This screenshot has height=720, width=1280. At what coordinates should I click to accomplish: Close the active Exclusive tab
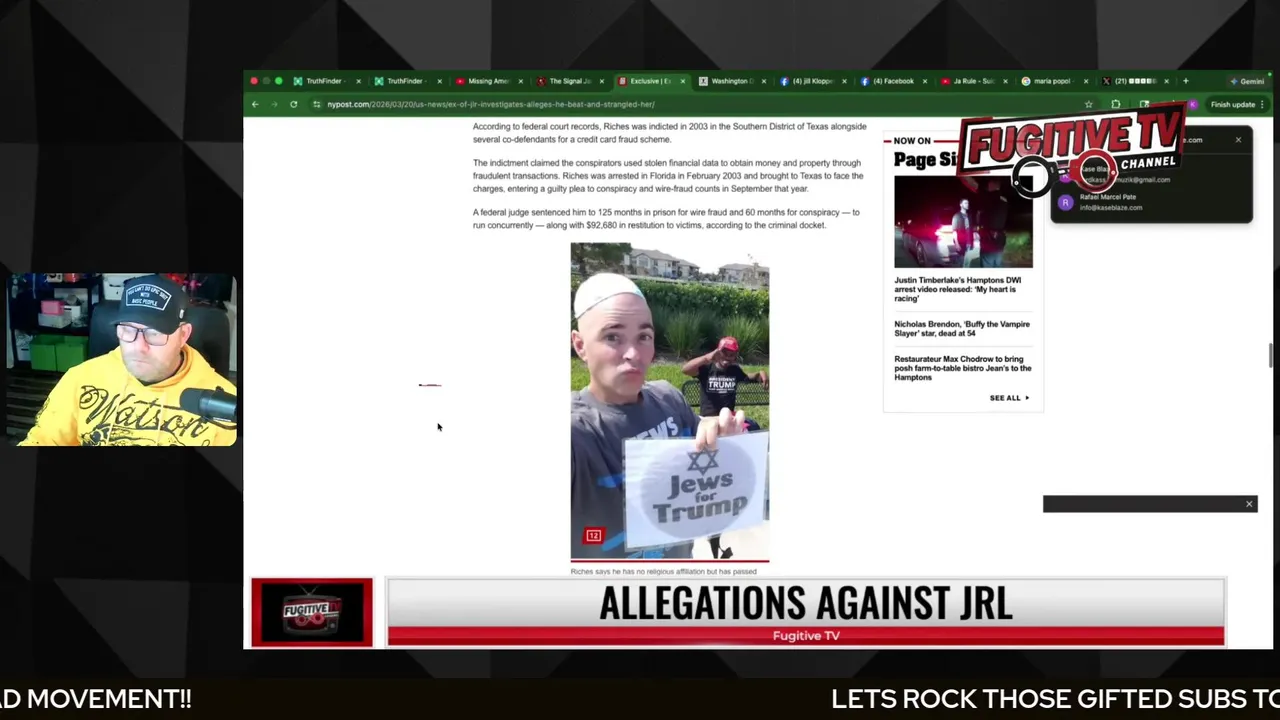coord(684,81)
